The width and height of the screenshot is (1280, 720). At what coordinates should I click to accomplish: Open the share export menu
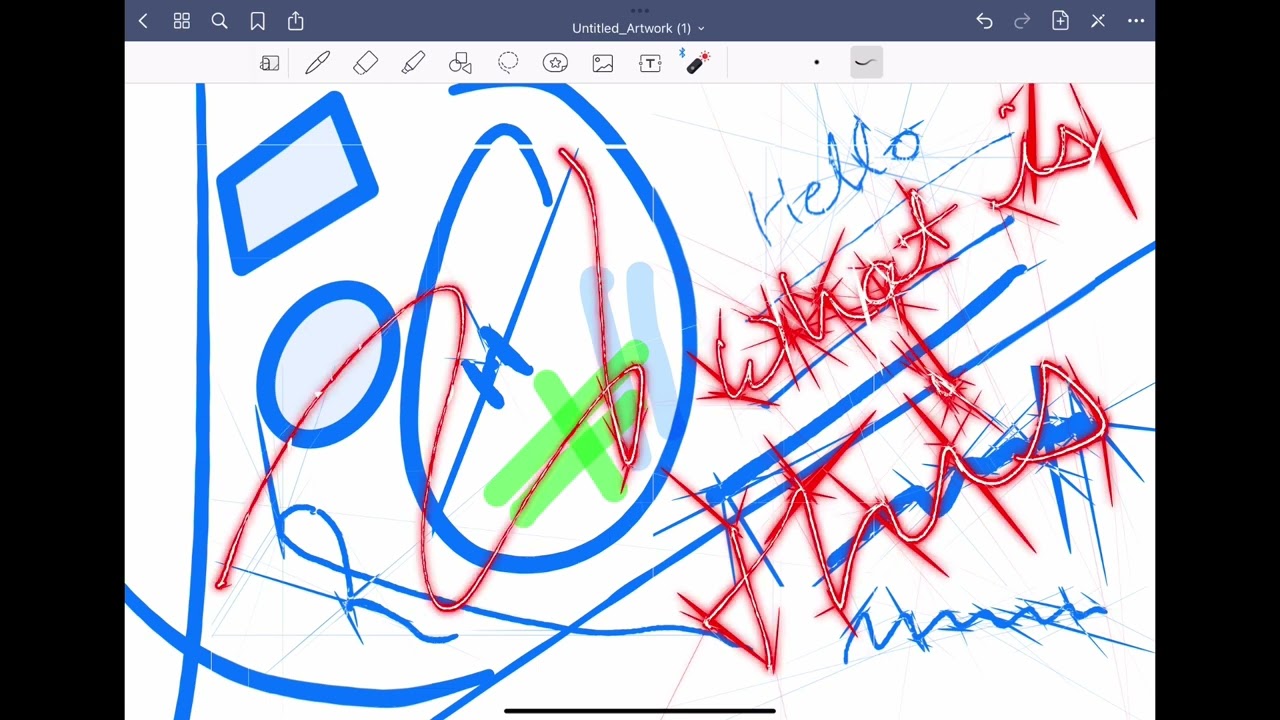295,21
